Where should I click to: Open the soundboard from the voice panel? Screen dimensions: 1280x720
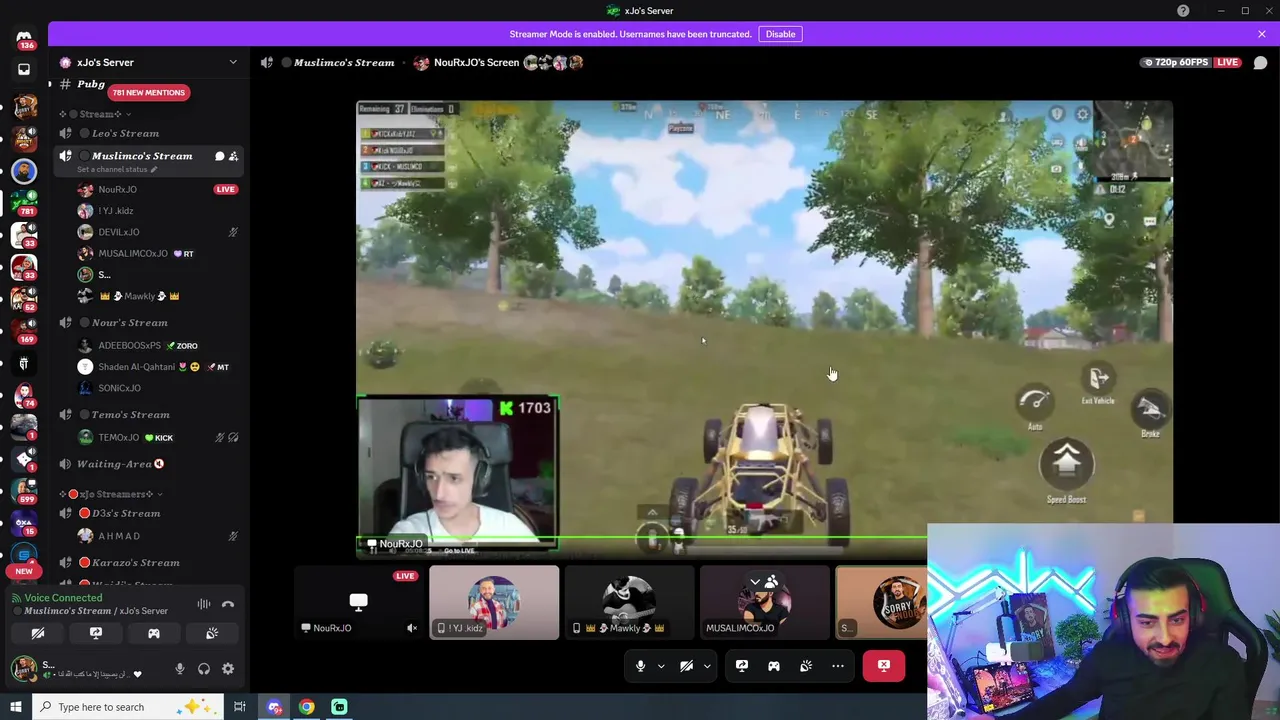[212, 633]
